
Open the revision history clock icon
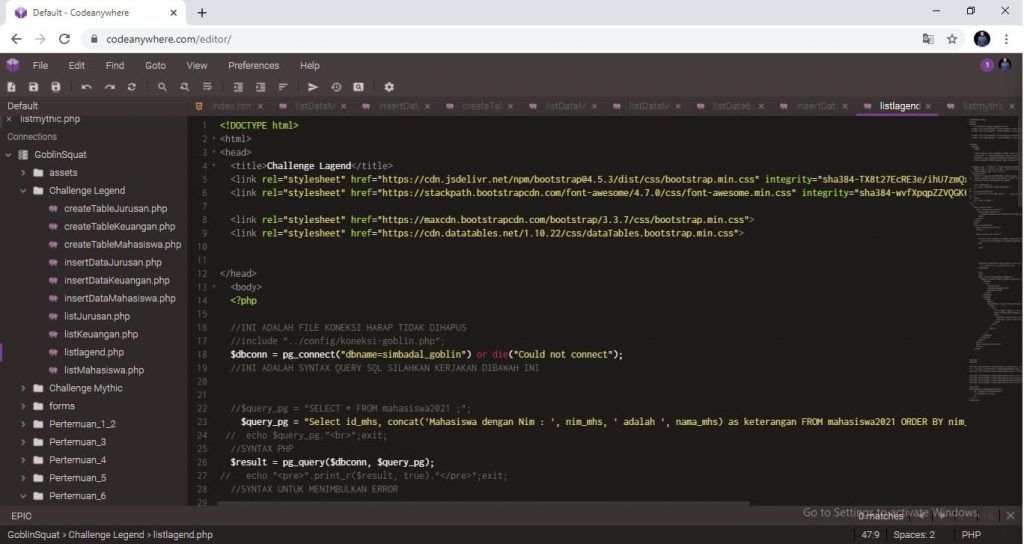tap(336, 87)
